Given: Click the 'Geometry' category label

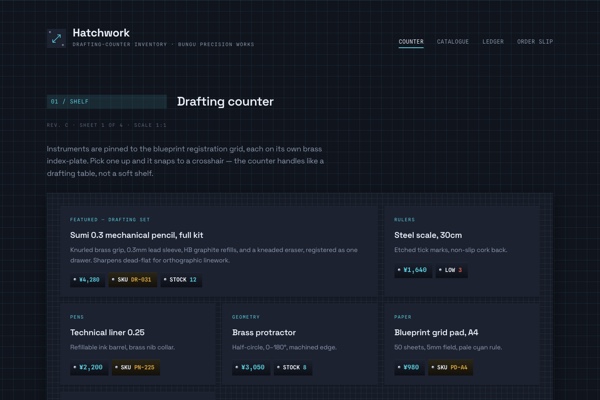Looking at the screenshot, I should point(246,317).
